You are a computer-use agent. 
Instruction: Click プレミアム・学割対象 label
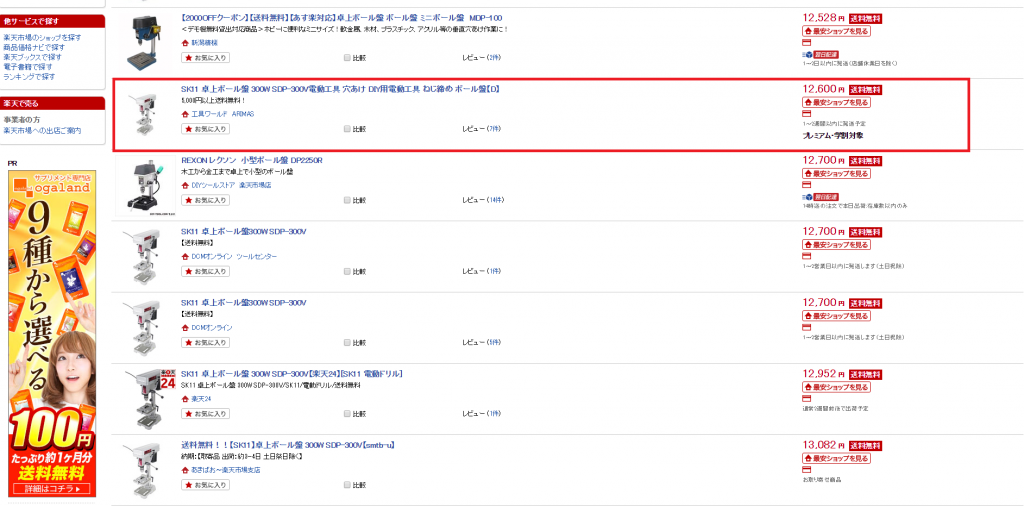pos(833,136)
